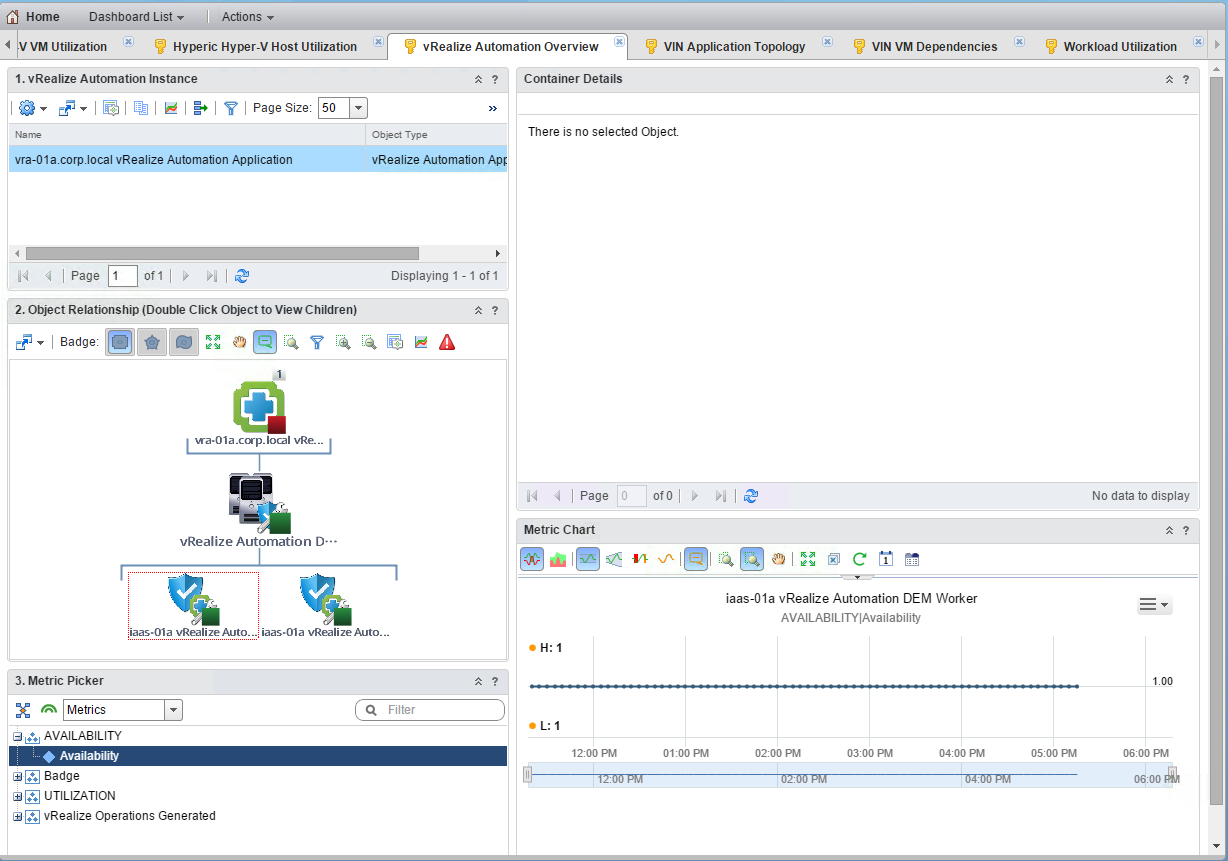
Task: Toggle the line chart view in Metric Chart
Action: (588, 559)
